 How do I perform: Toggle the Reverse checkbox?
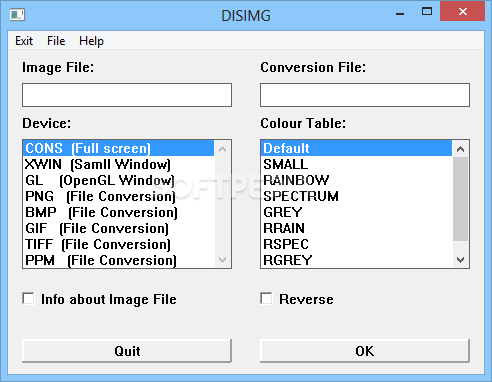266,298
